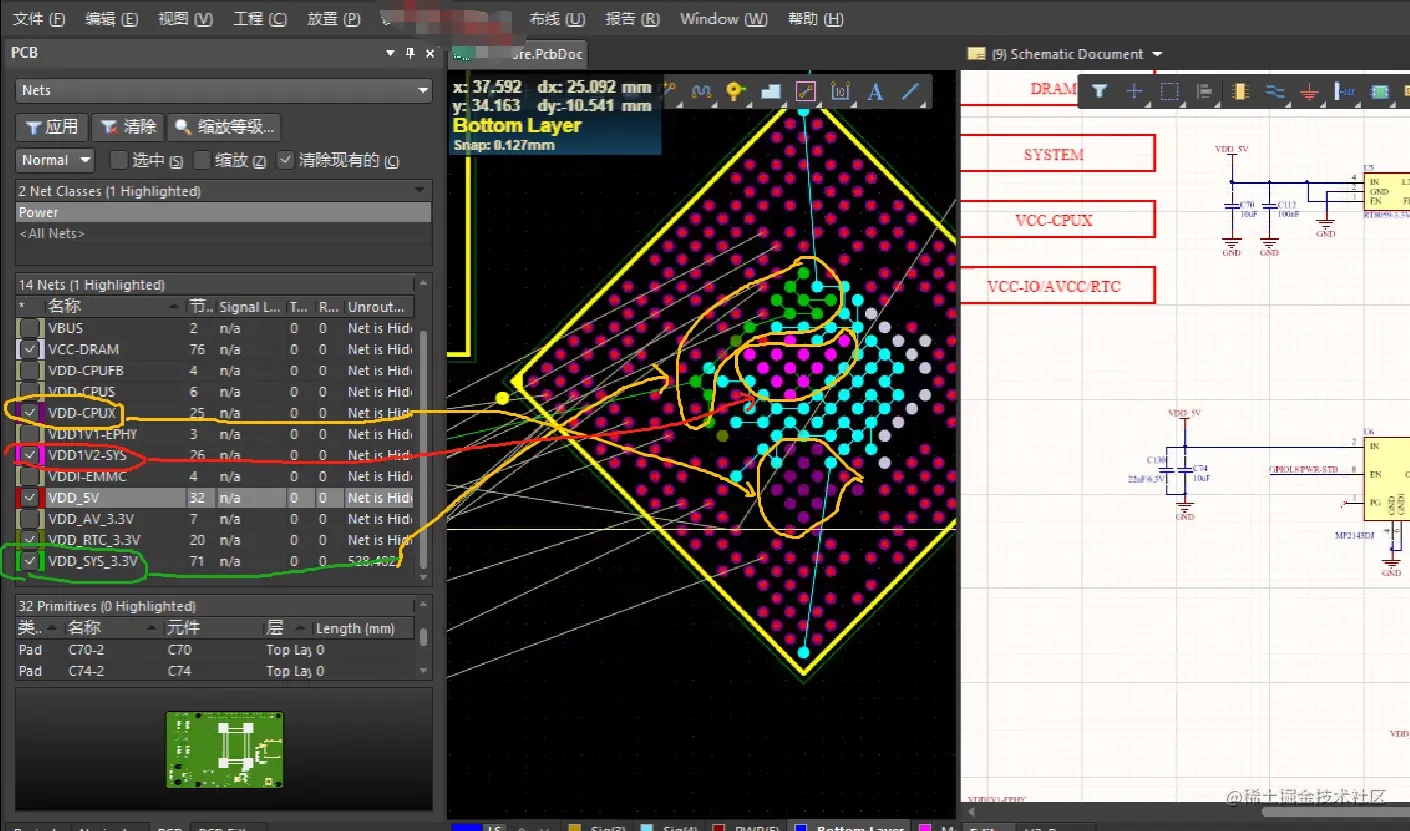Select the C74-2 pad primitive row

tap(216, 671)
